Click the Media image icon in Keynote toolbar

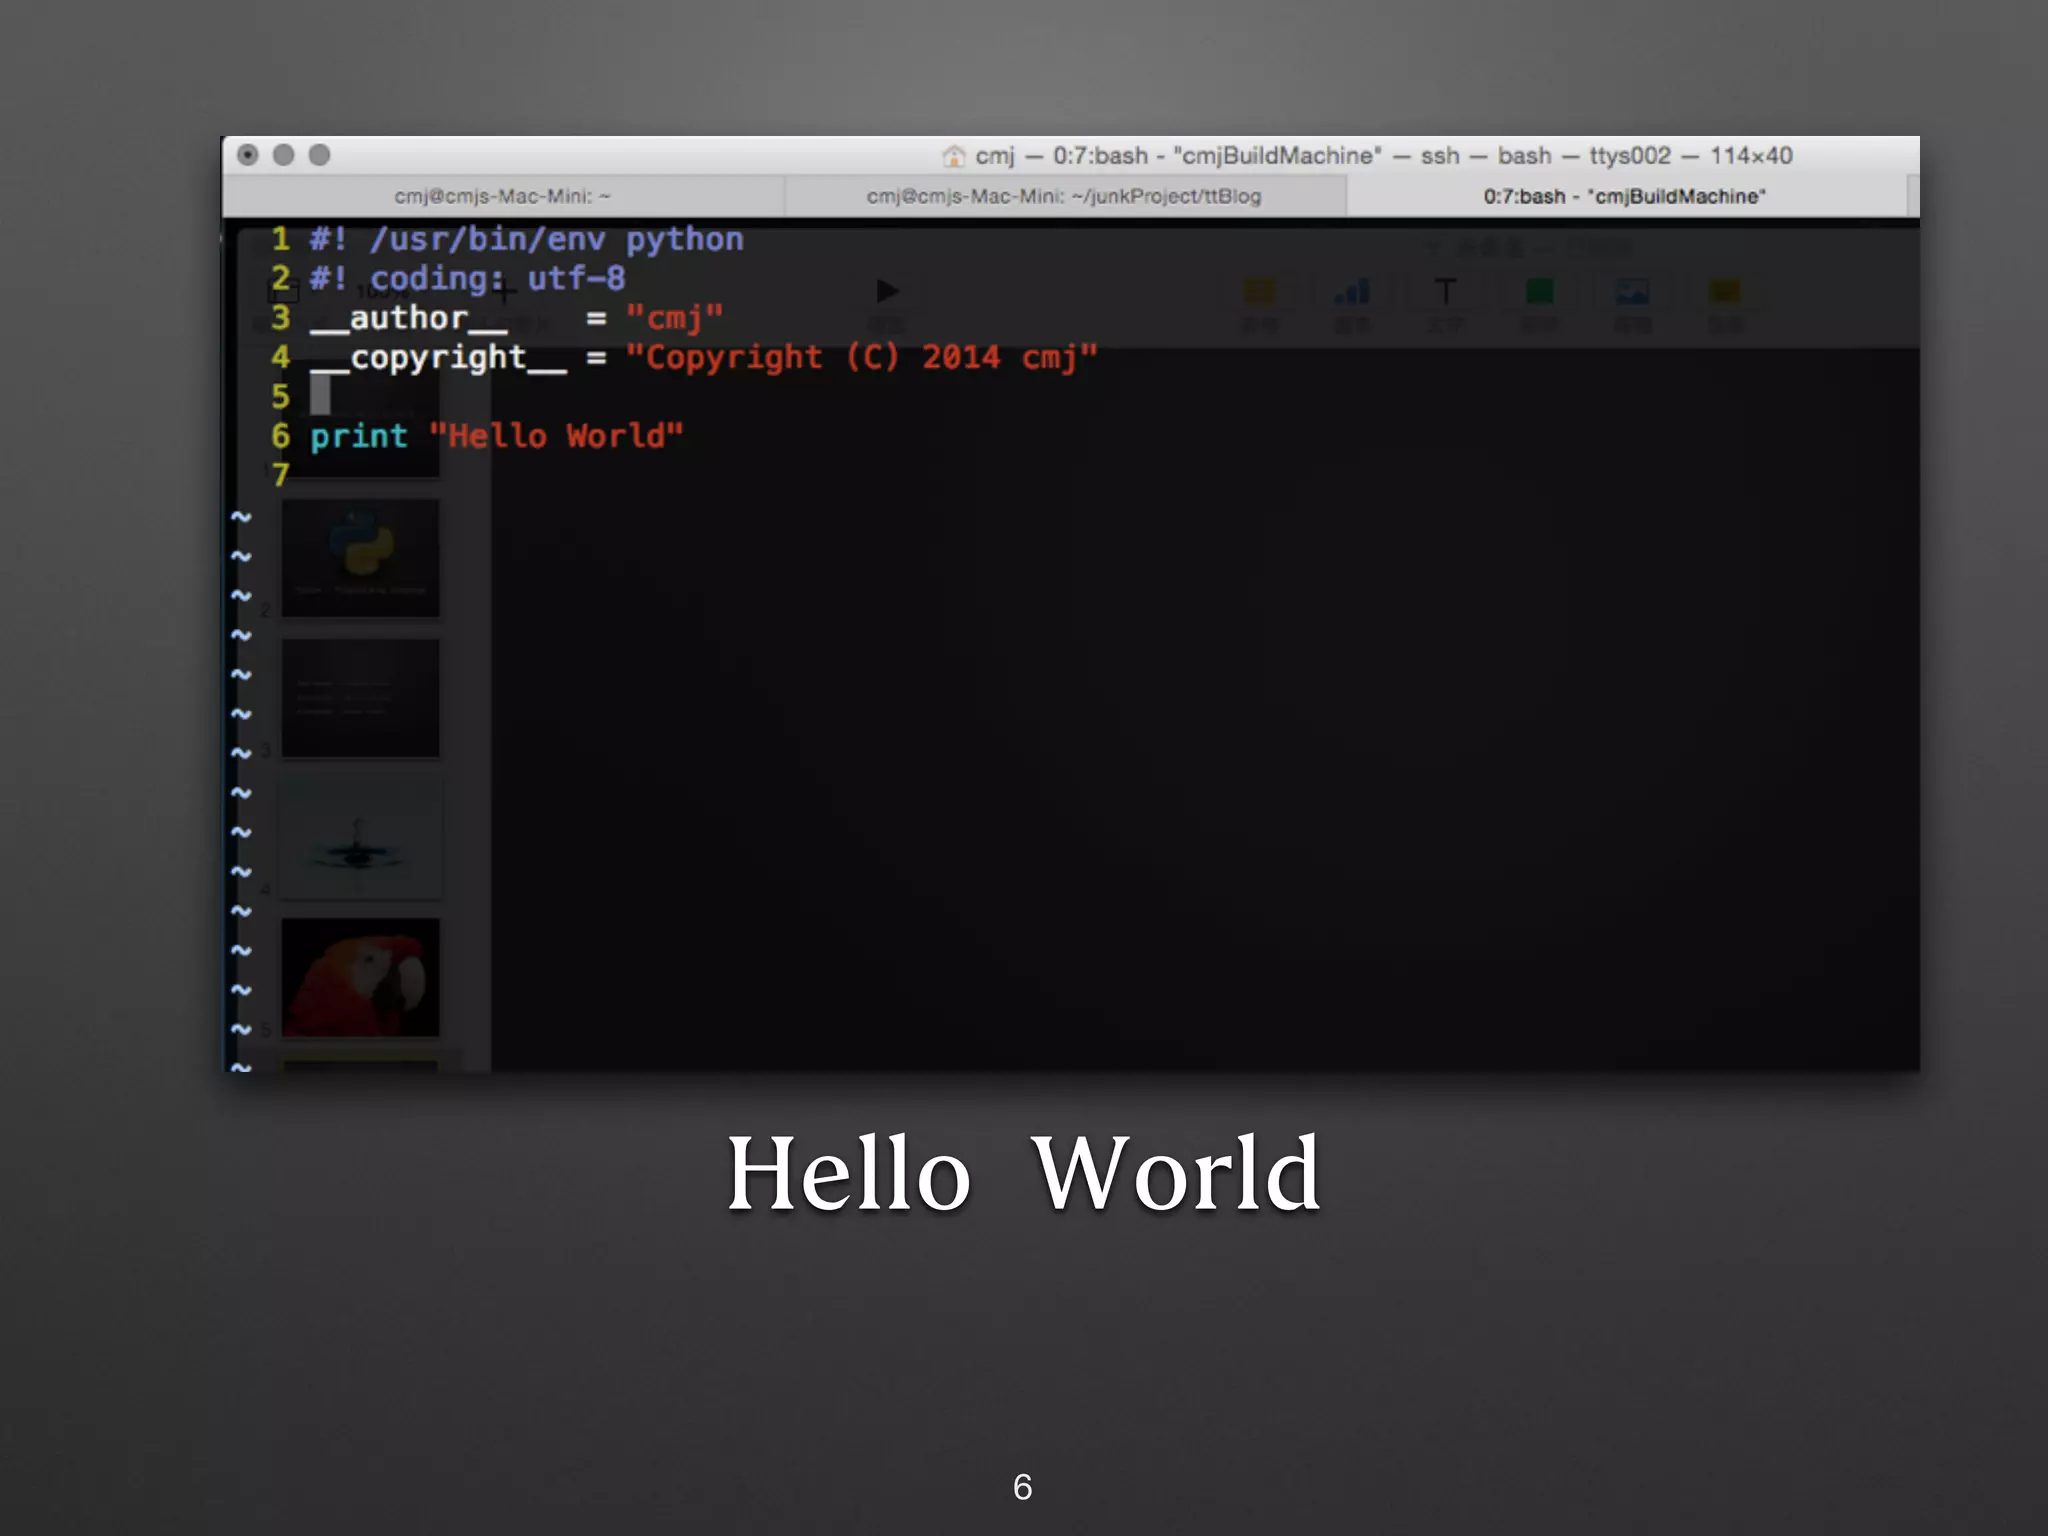[x=1632, y=292]
